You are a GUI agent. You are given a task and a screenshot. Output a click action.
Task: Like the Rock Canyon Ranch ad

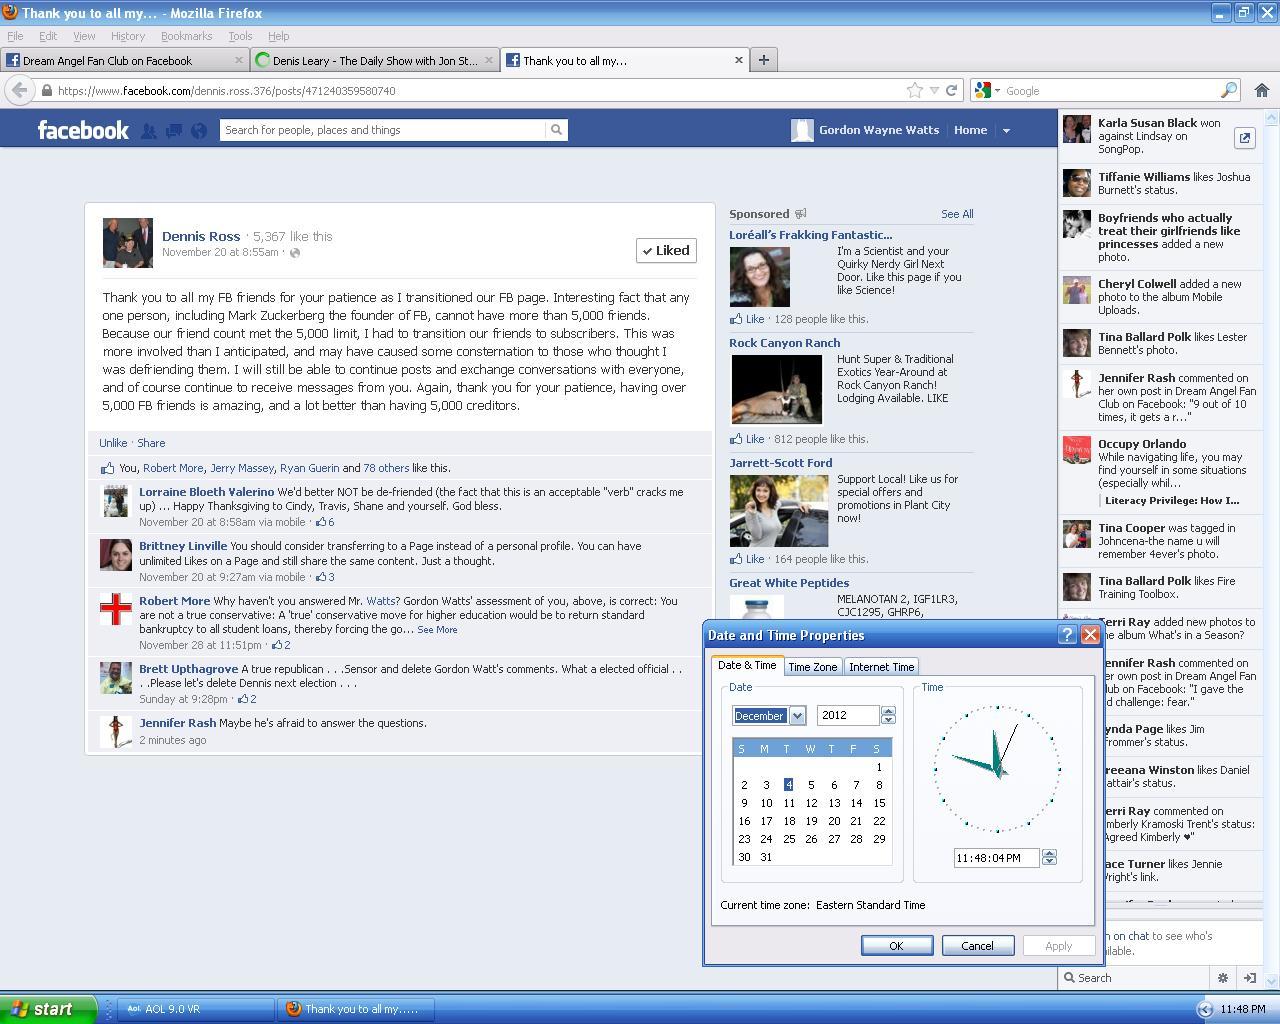pos(754,439)
